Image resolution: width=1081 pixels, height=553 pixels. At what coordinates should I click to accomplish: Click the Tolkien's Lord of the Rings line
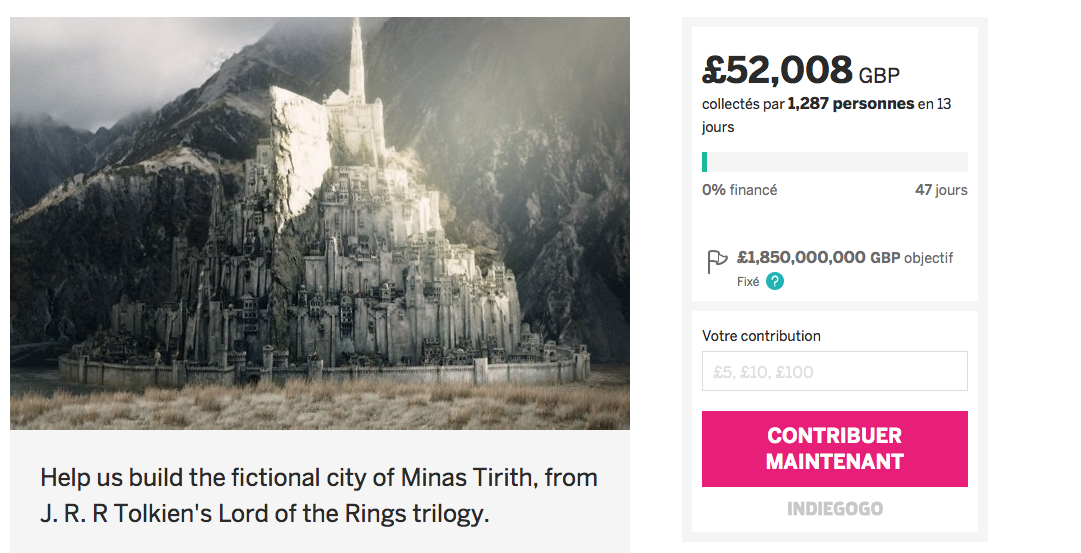click(265, 515)
